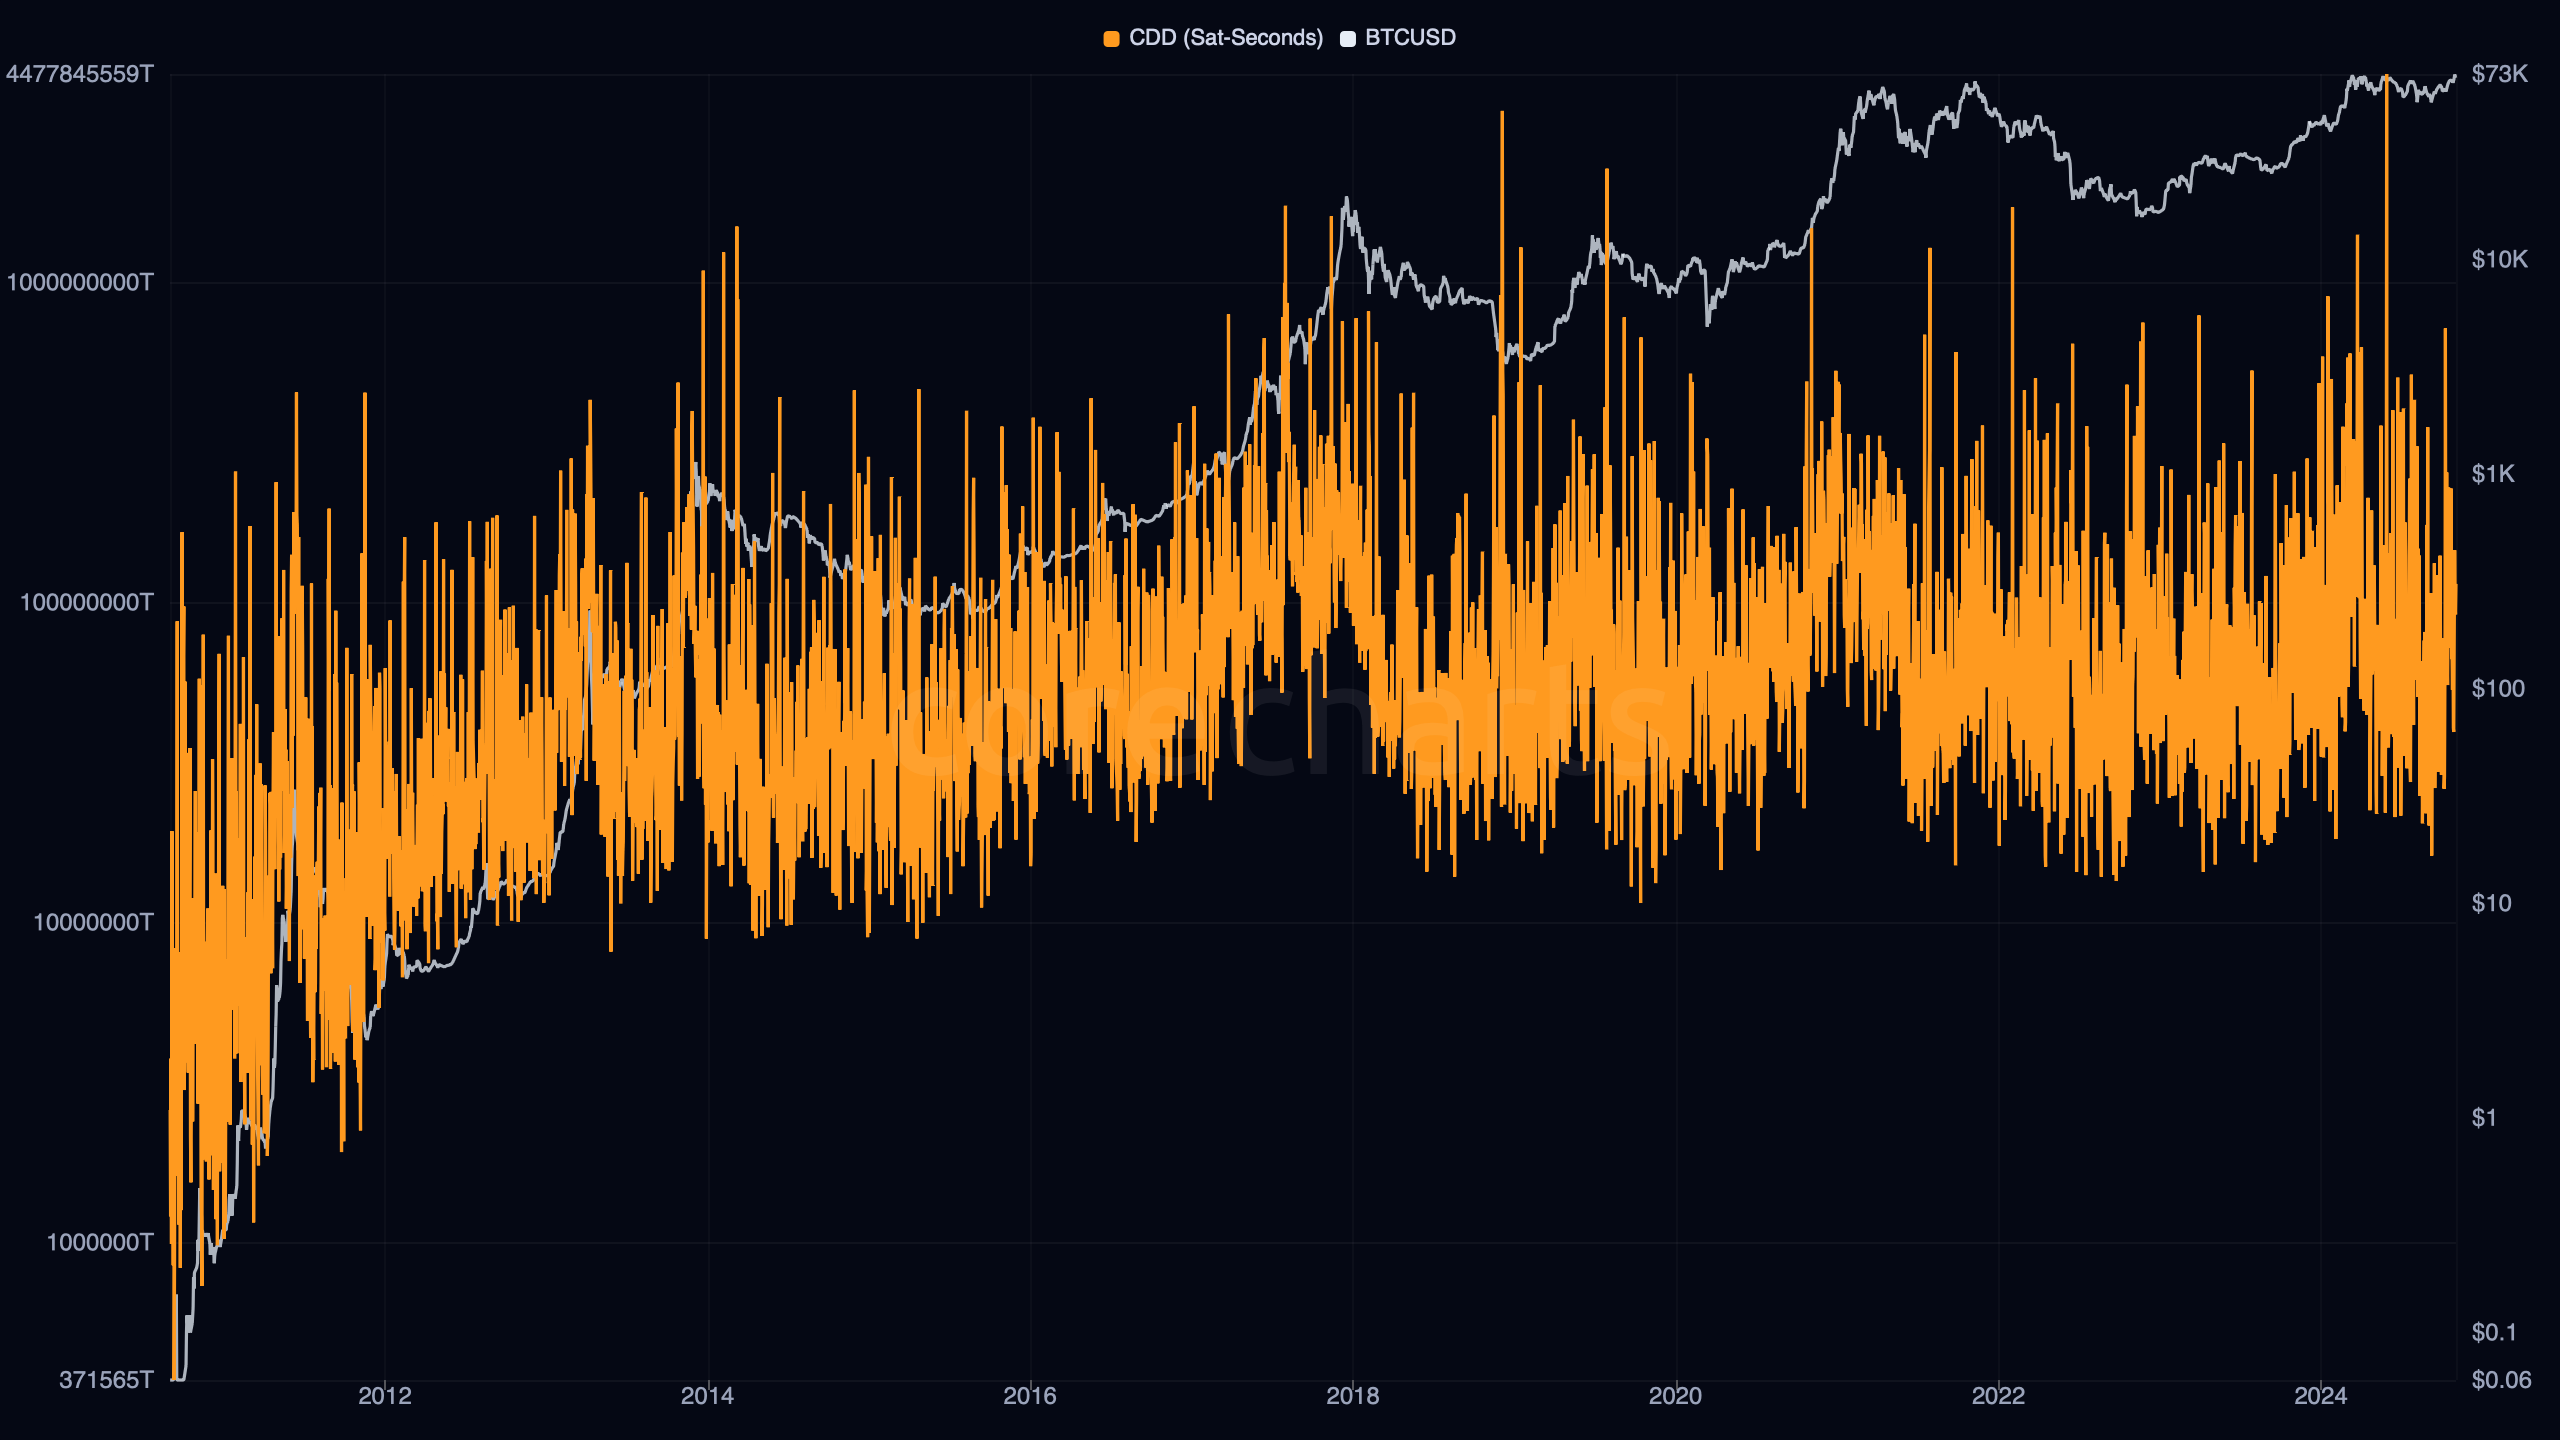Select the 2016 x-axis tick label

(1030, 1396)
